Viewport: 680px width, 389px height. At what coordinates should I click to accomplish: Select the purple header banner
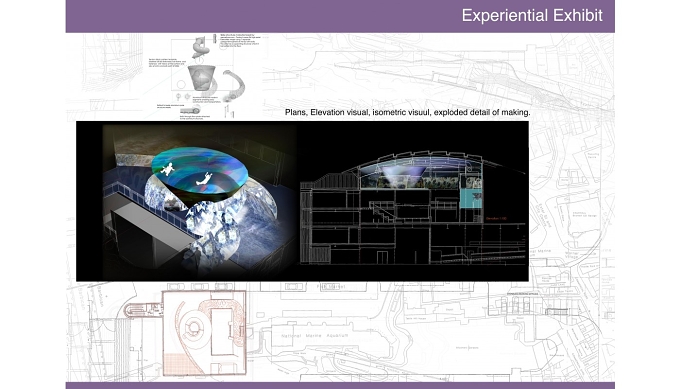pyautogui.click(x=340, y=16)
